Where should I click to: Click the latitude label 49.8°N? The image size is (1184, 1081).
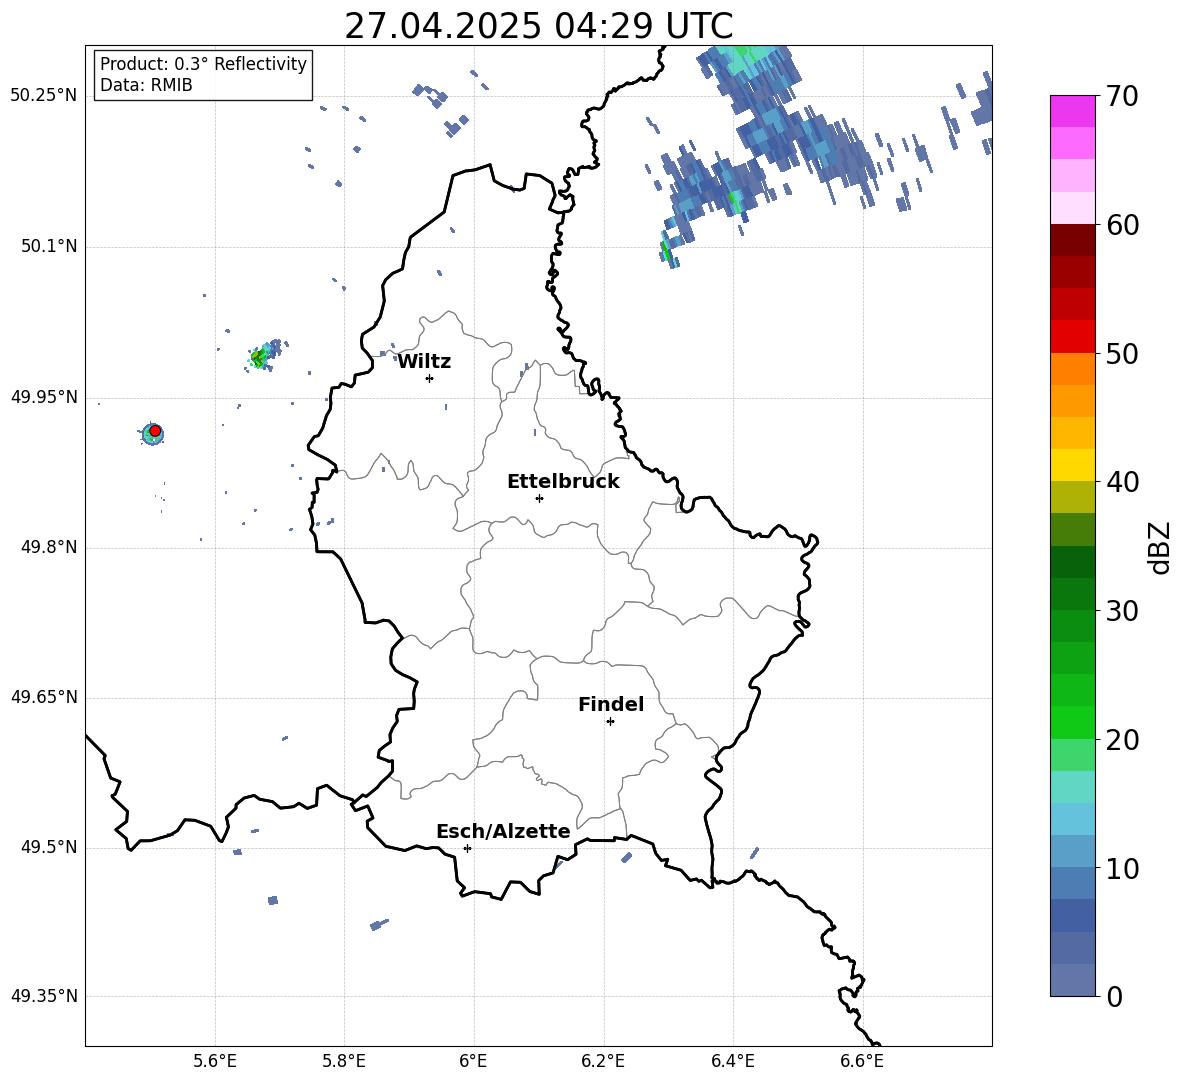49,547
